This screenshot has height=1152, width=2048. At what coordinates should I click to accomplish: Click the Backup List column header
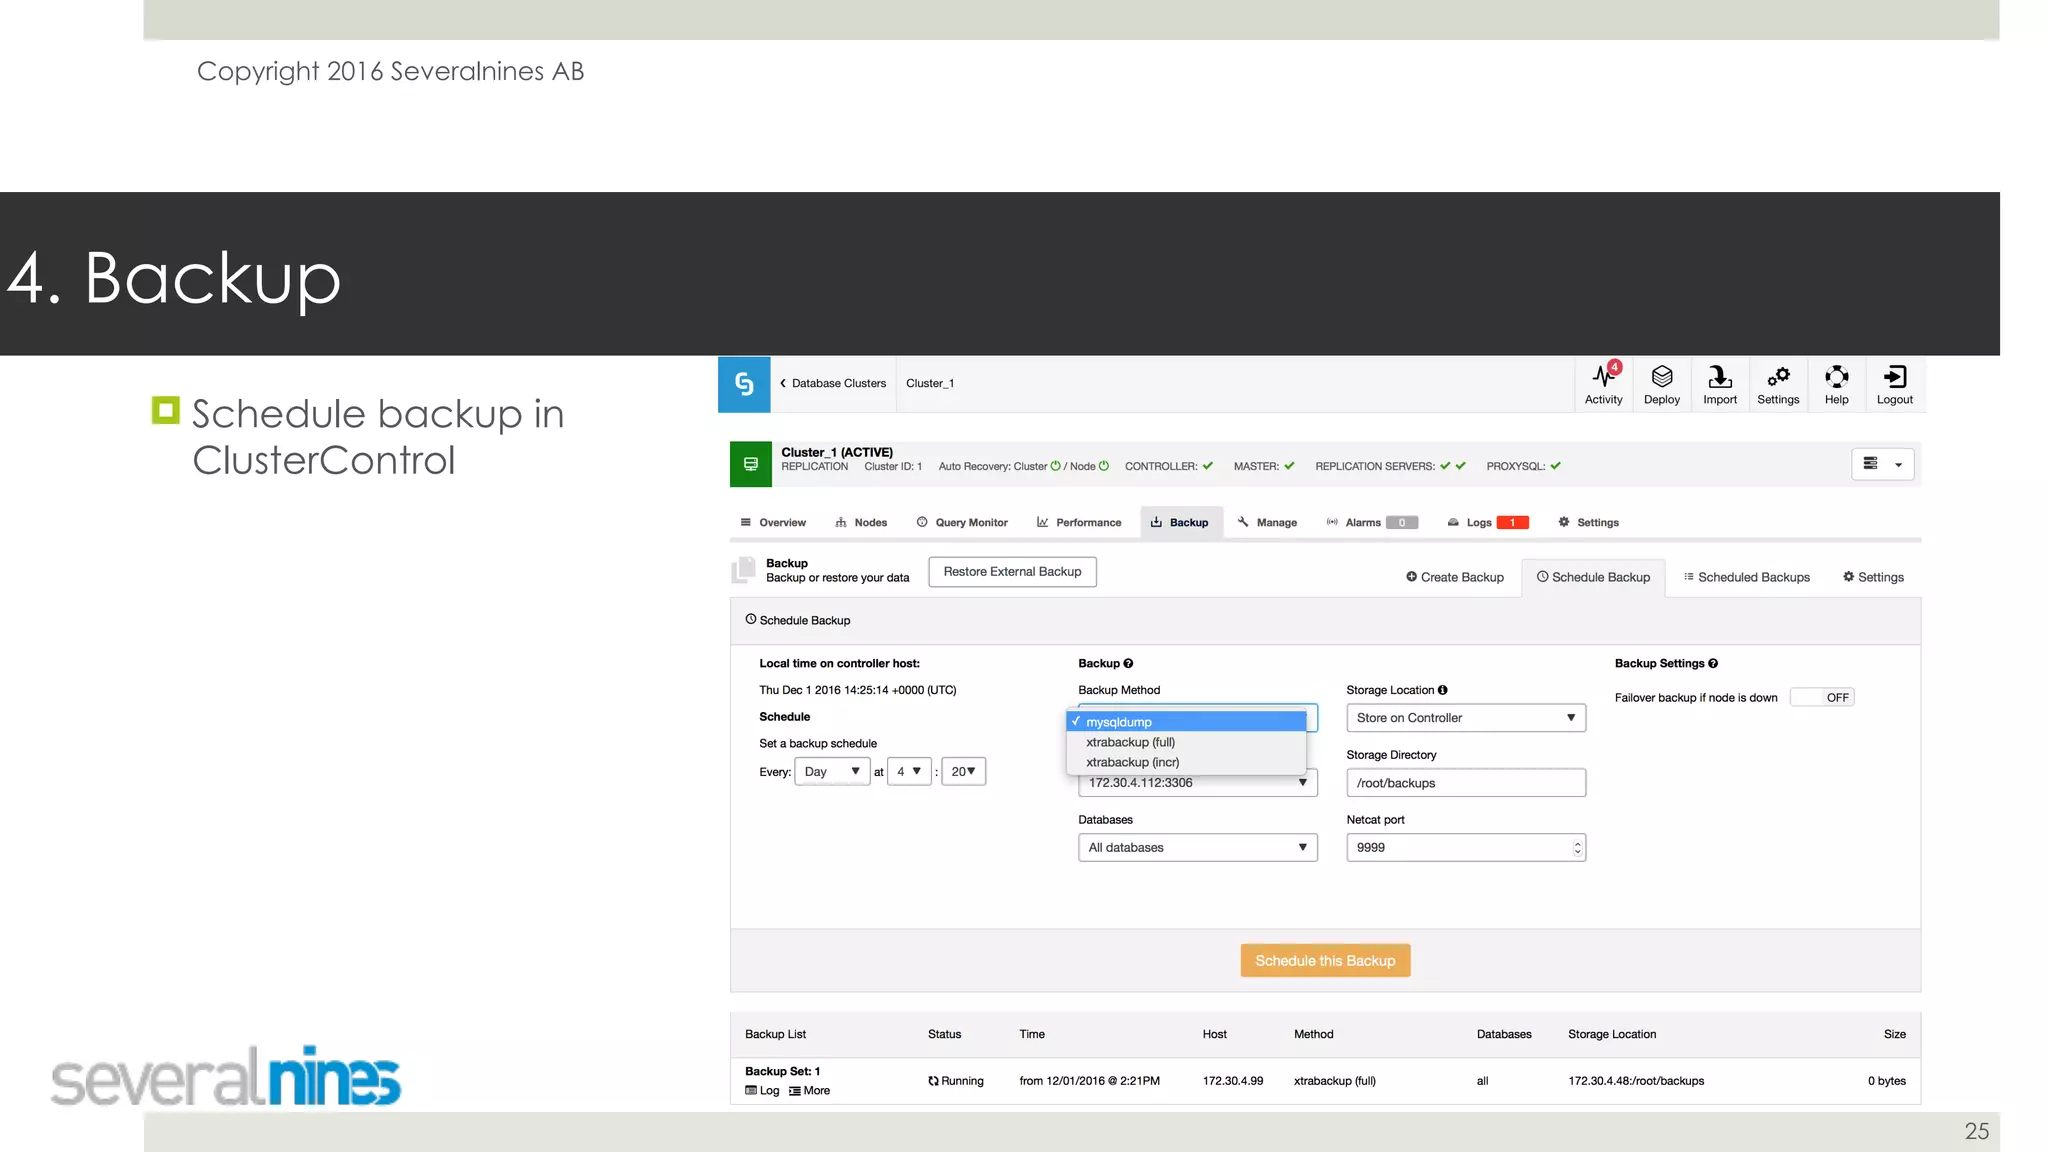tap(775, 1034)
